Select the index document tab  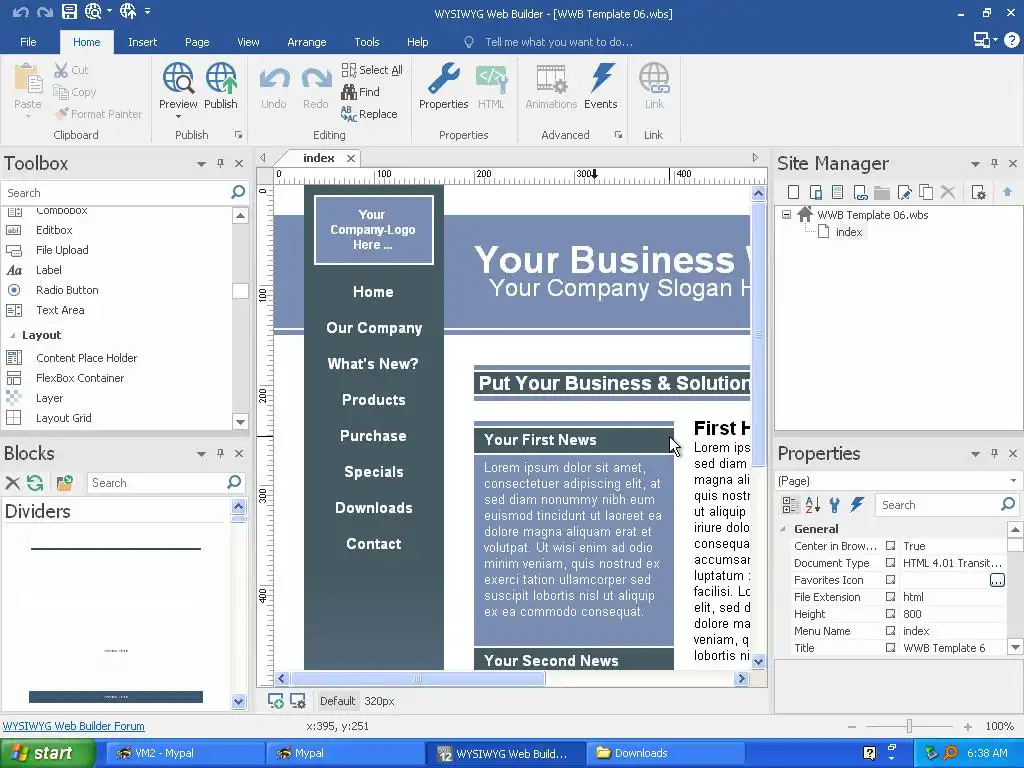click(319, 158)
